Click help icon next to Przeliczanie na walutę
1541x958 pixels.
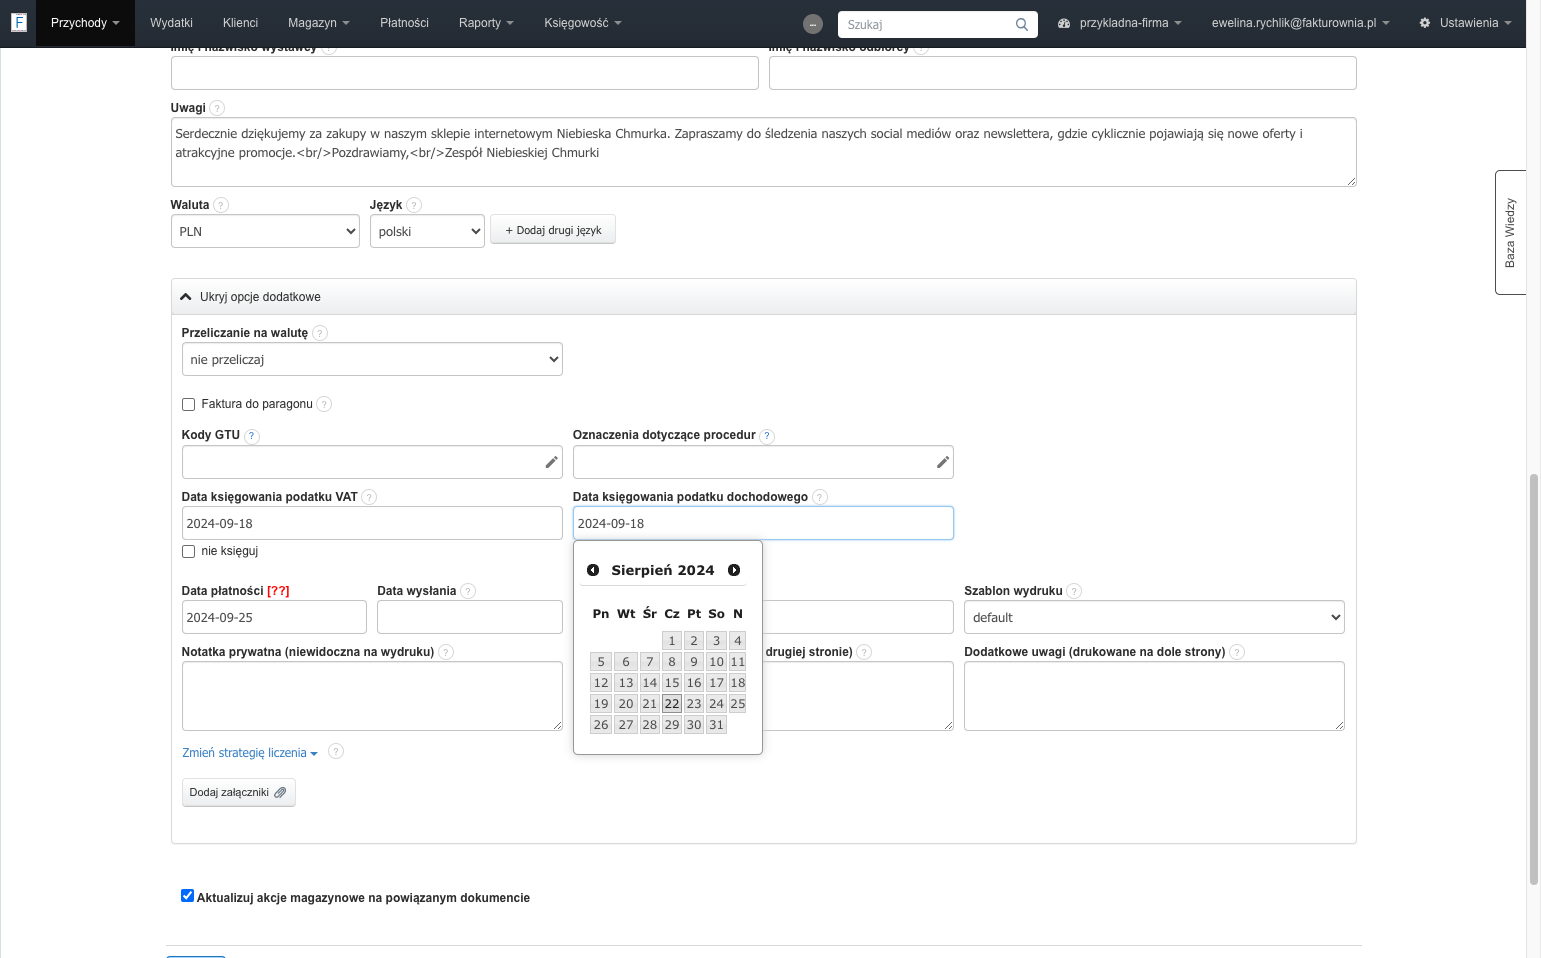tap(320, 333)
